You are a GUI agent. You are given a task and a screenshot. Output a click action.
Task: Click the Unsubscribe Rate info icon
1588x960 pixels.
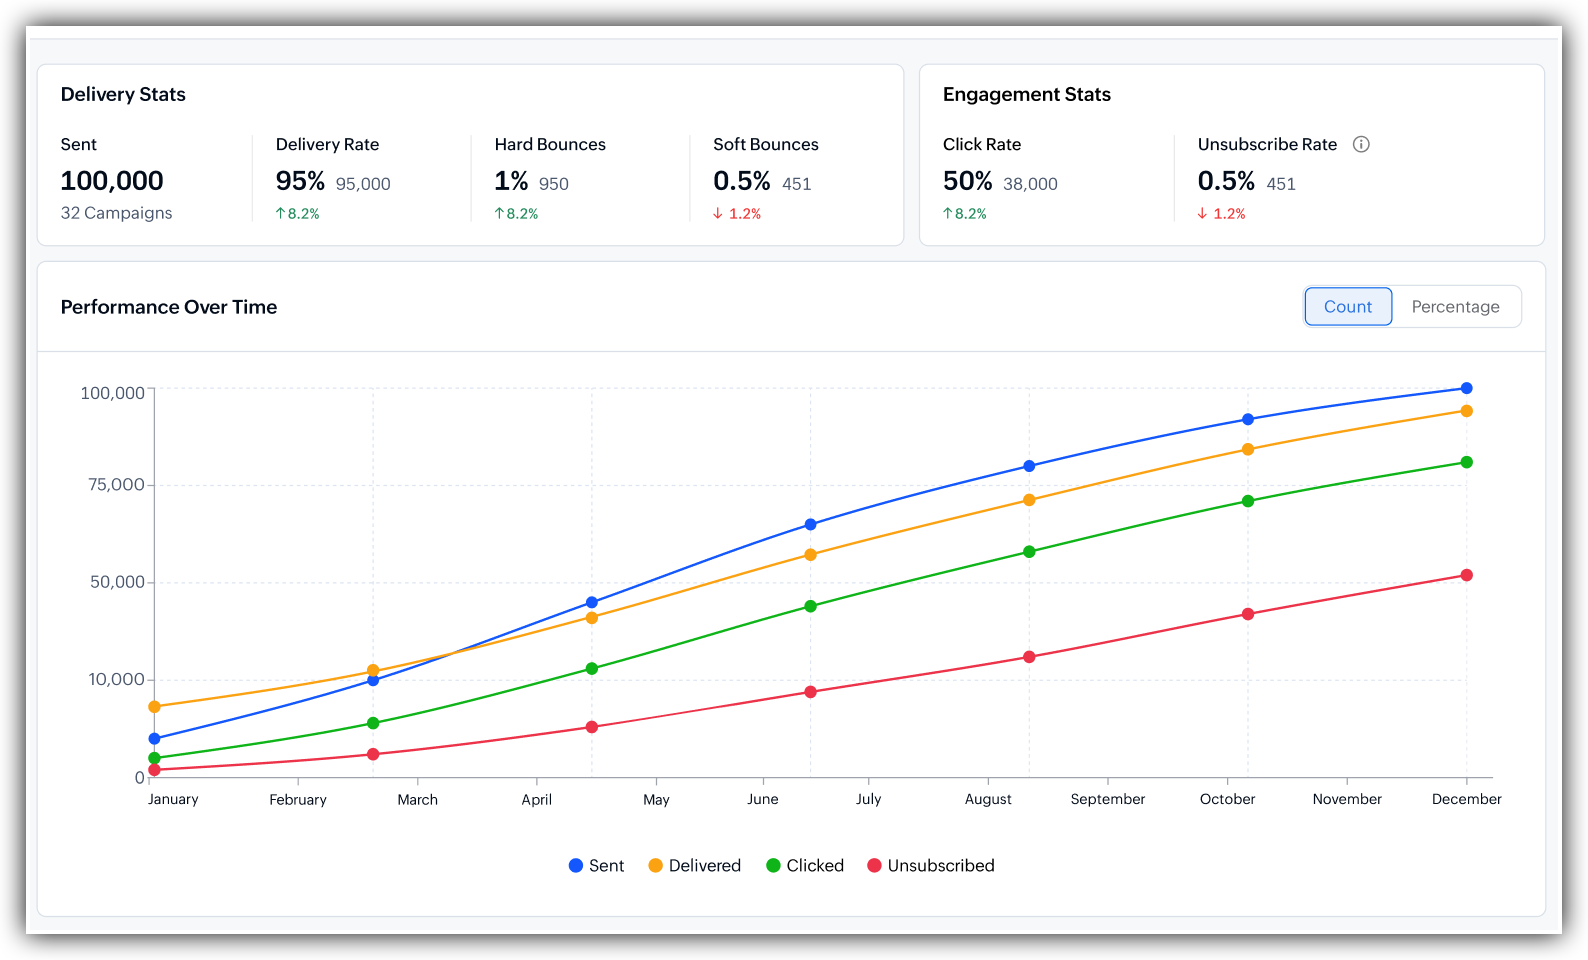[x=1361, y=144]
